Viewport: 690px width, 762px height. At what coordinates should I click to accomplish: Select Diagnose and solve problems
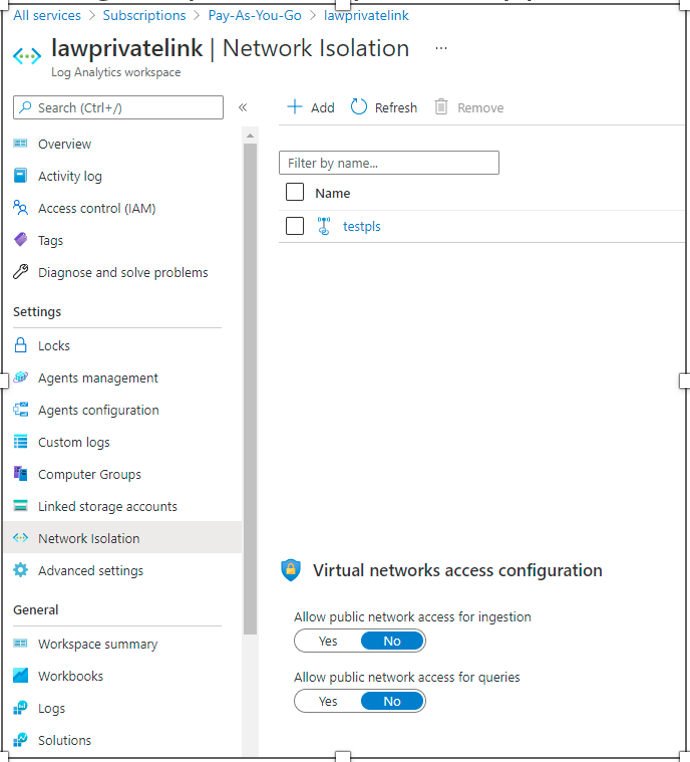coord(123,273)
